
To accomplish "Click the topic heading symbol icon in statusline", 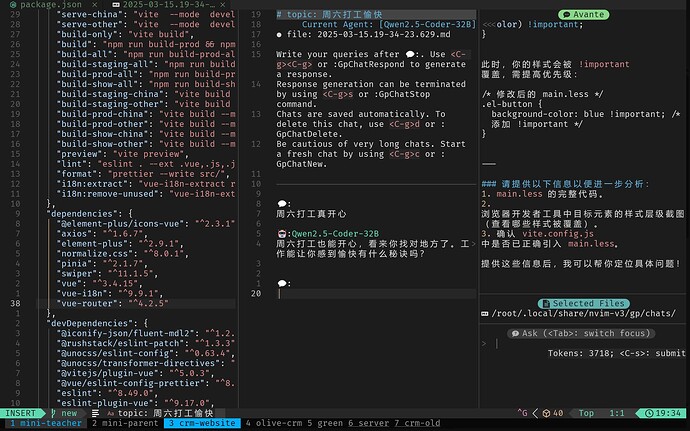I will [x=110, y=413].
